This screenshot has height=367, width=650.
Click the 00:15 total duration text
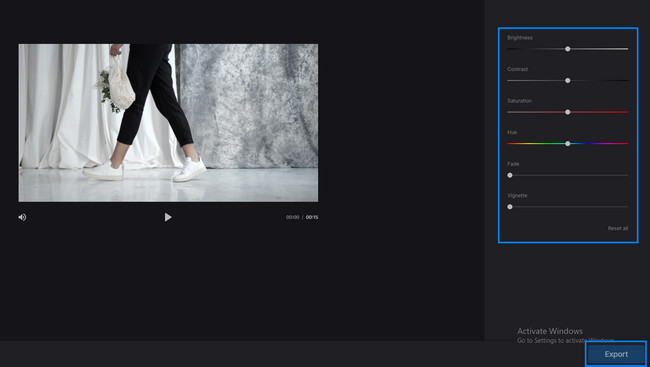coord(312,217)
